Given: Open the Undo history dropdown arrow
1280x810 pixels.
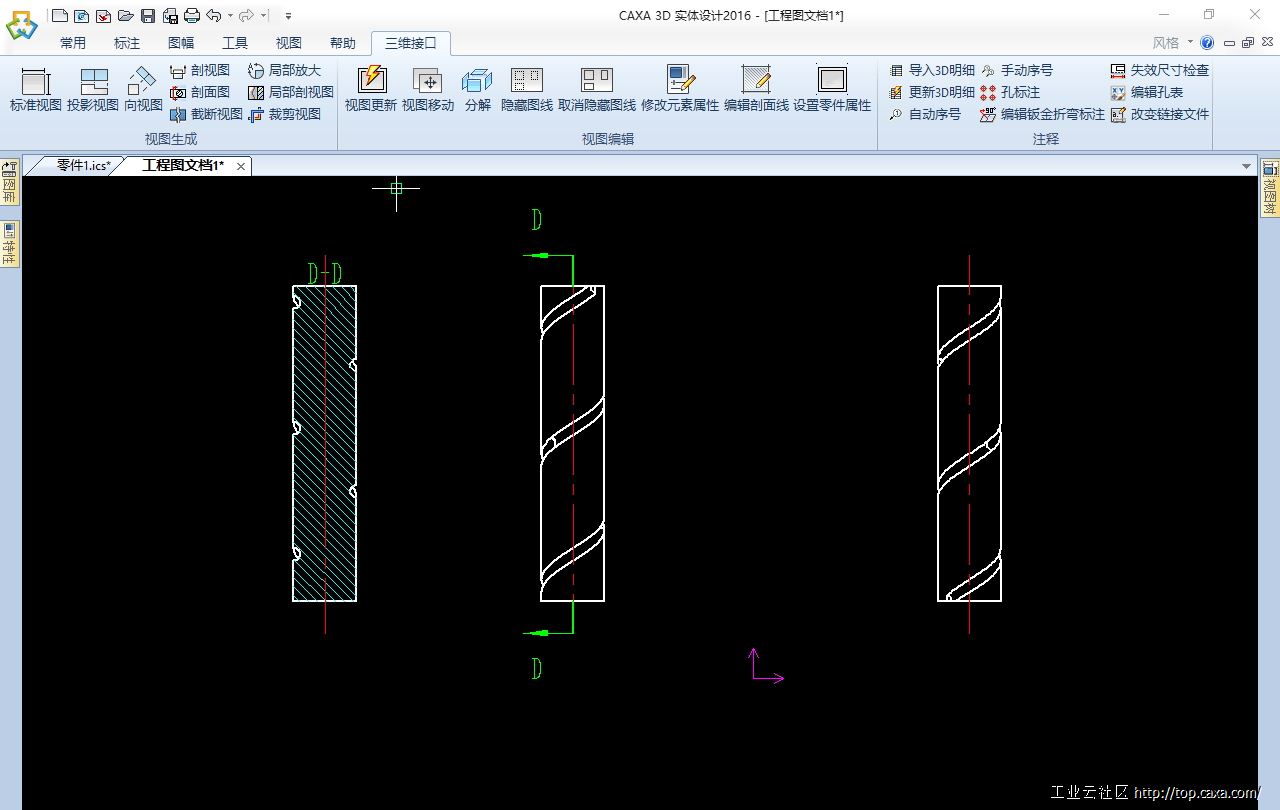Looking at the screenshot, I should coord(230,15).
